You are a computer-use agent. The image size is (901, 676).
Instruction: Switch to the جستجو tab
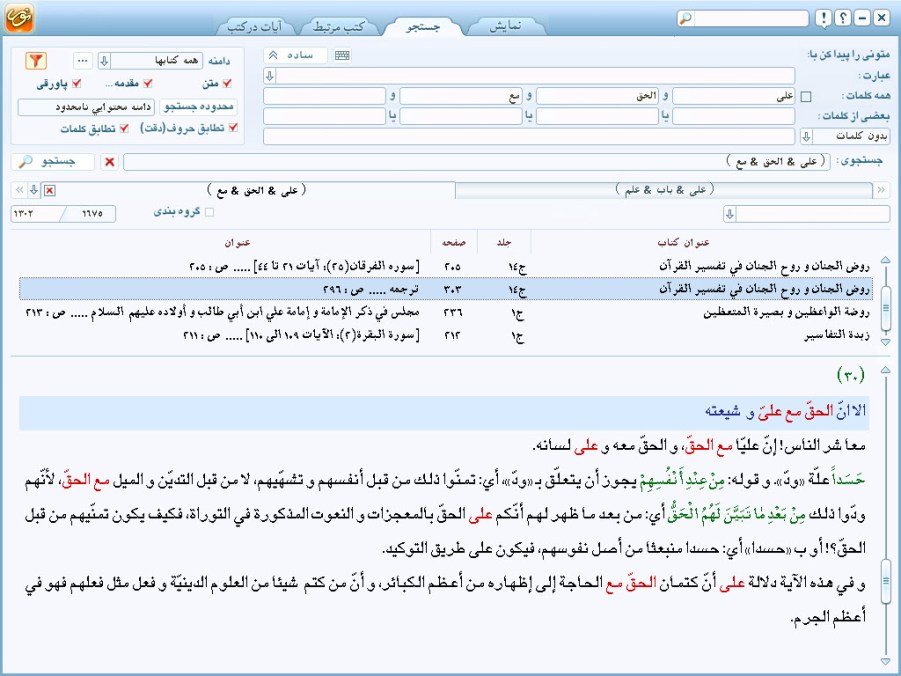[x=423, y=26]
